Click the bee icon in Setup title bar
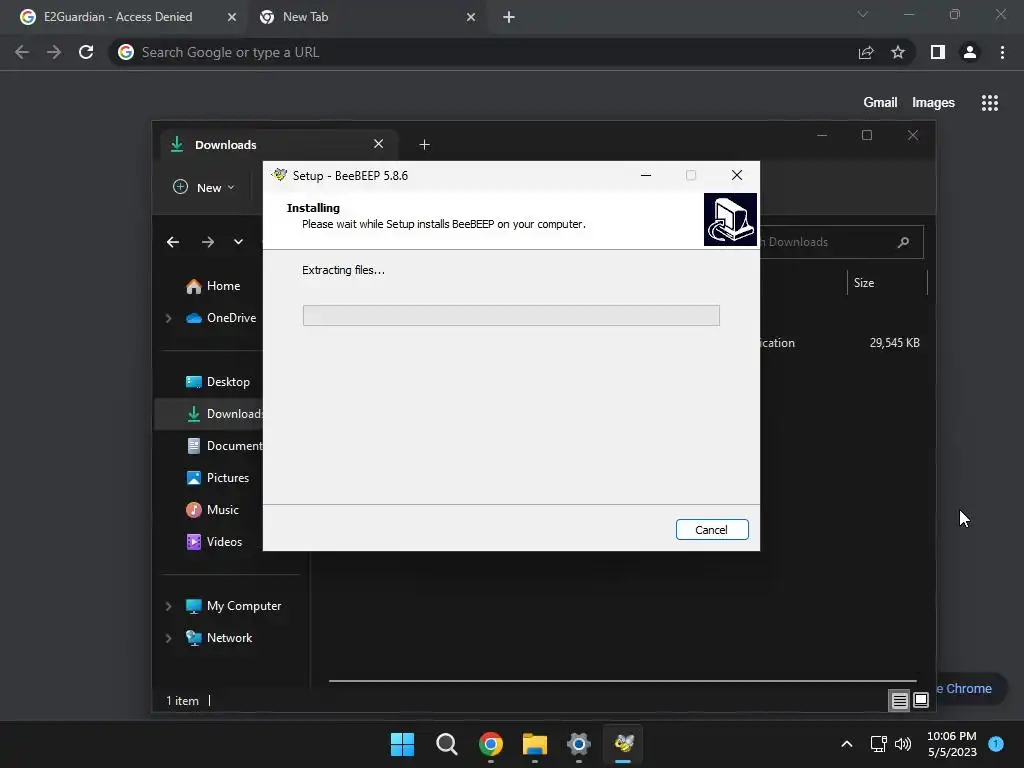 click(x=280, y=175)
